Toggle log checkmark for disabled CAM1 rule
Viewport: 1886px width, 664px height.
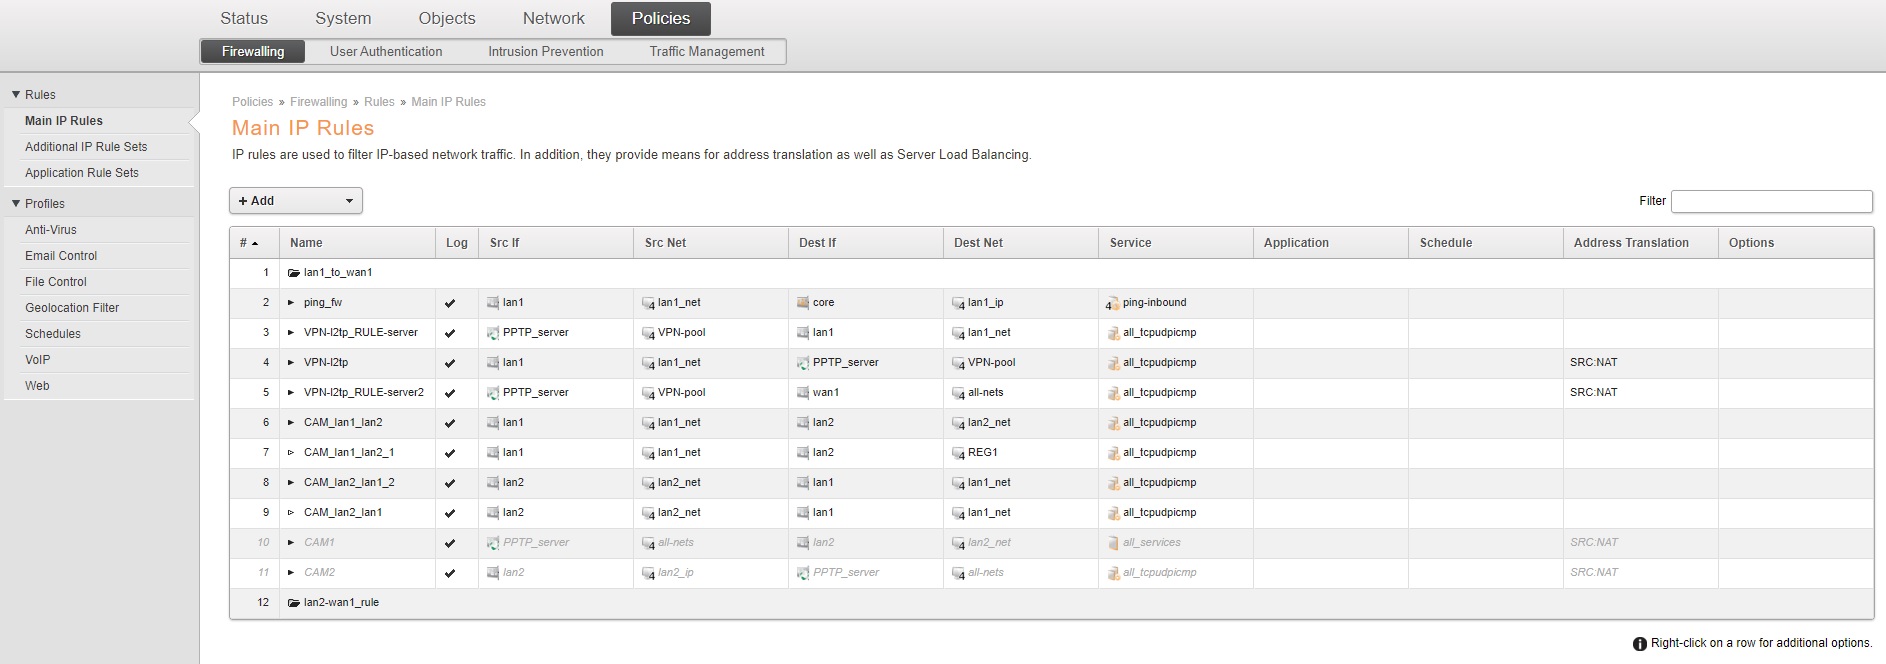click(x=450, y=543)
